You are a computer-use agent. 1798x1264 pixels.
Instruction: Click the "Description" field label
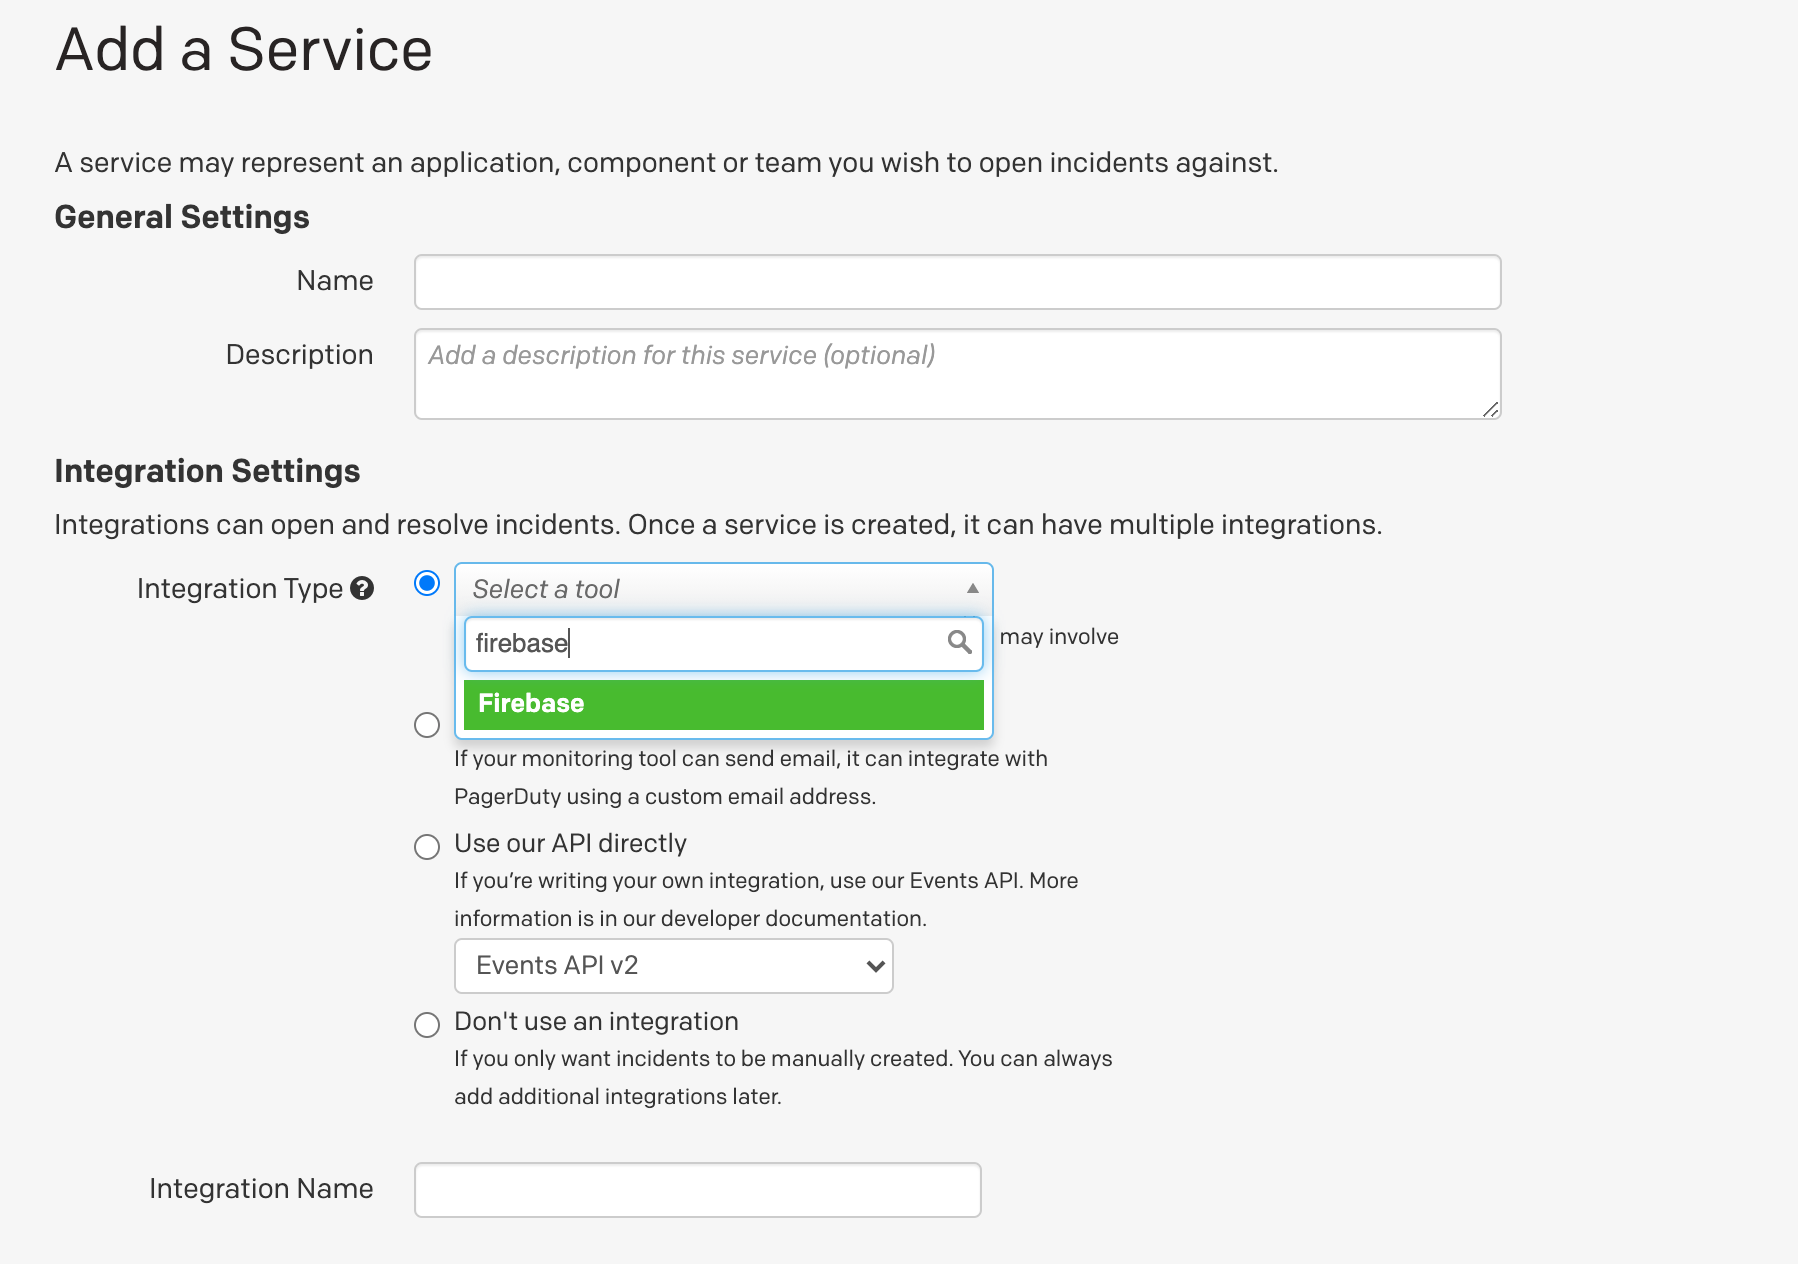[x=299, y=355]
